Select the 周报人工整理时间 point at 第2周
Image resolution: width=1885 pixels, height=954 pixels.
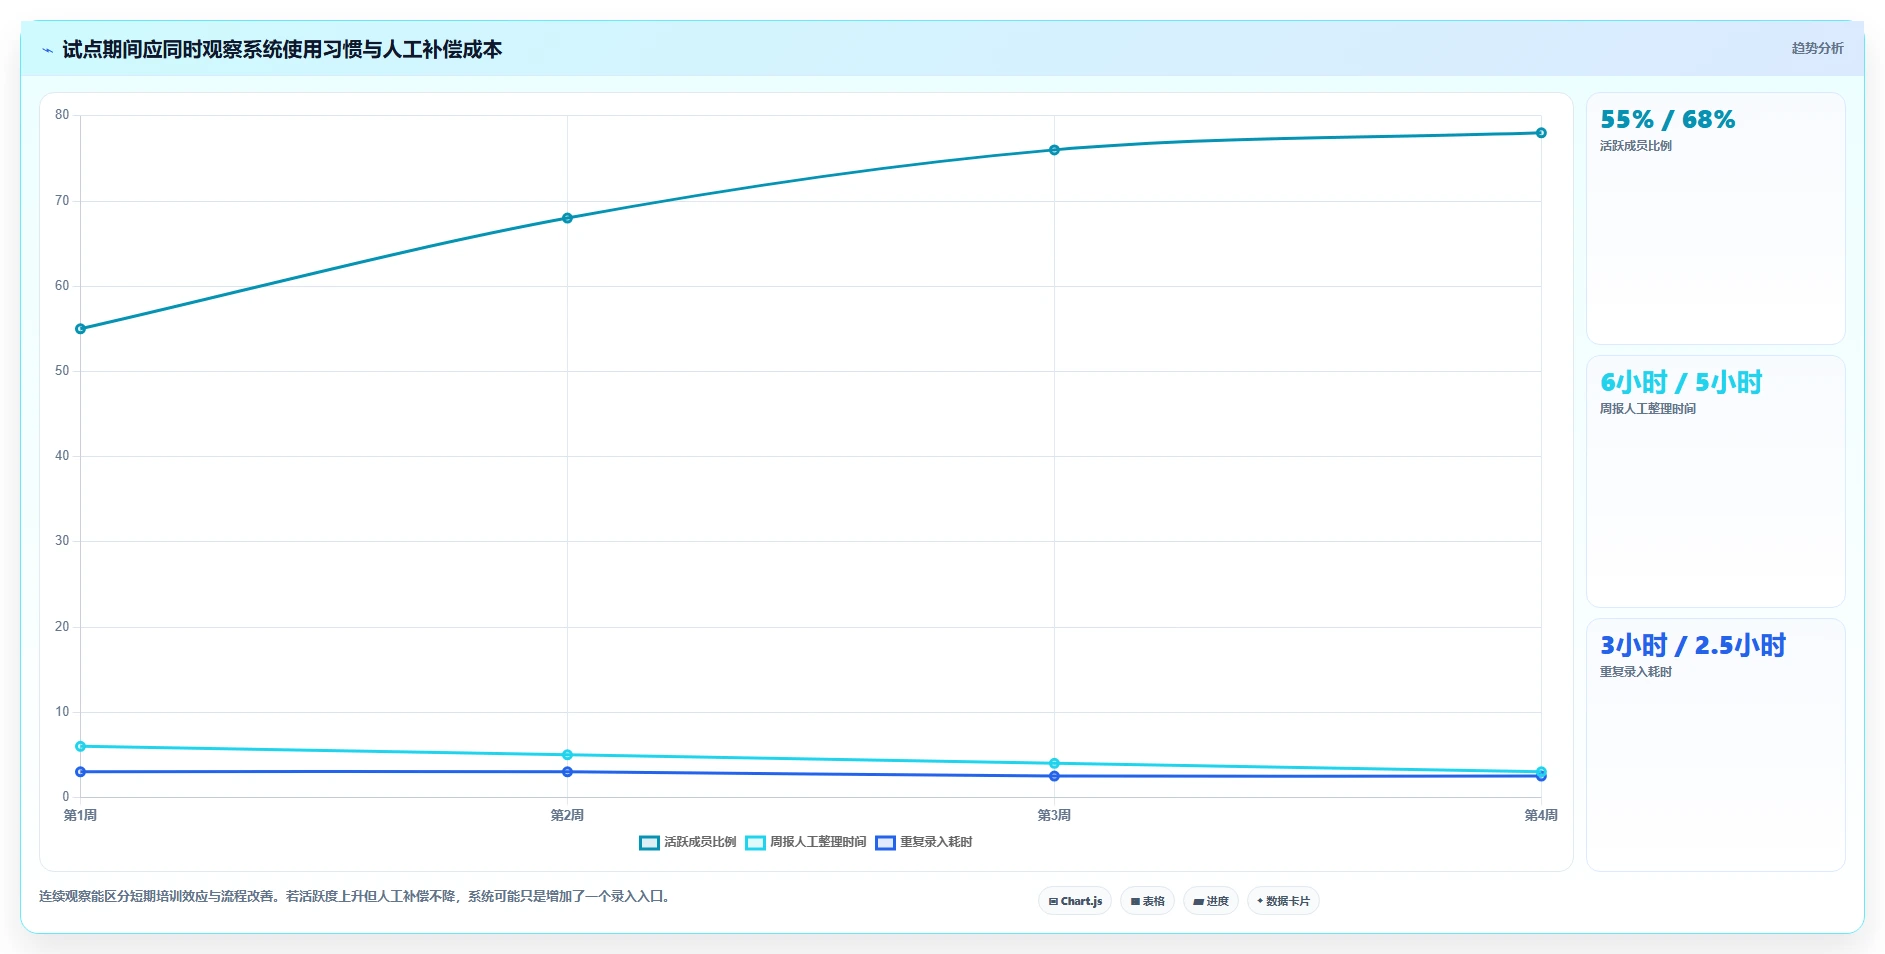[x=567, y=755]
